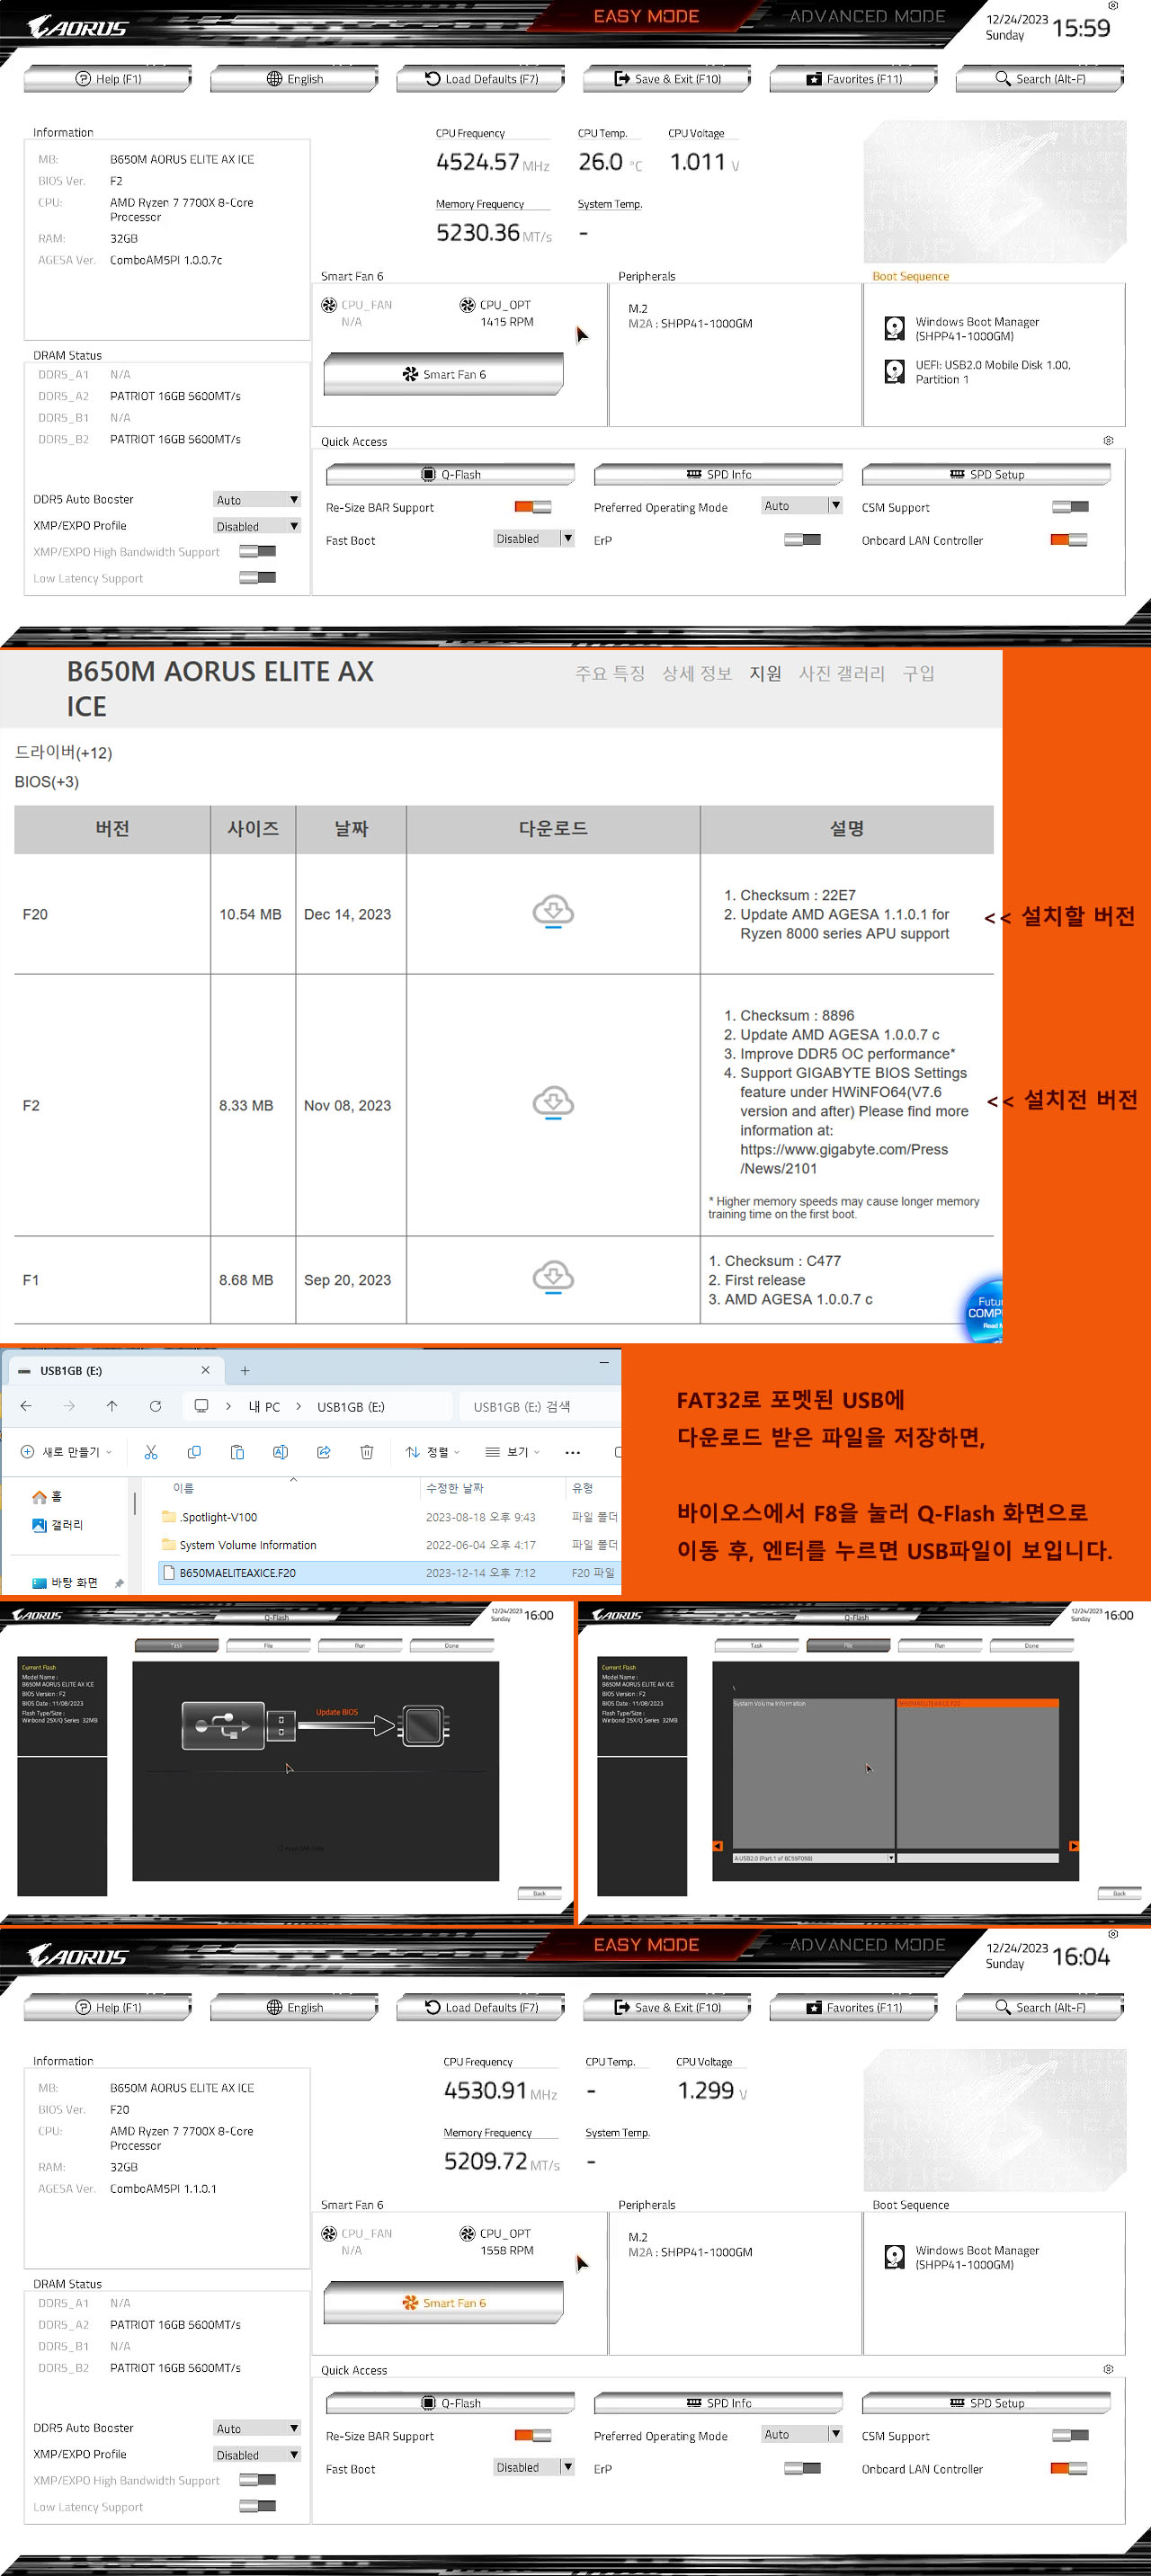Toggle CSM Support in 15:59 BIOS screen
Viewport: 1151px width, 2576px height.
(1070, 507)
